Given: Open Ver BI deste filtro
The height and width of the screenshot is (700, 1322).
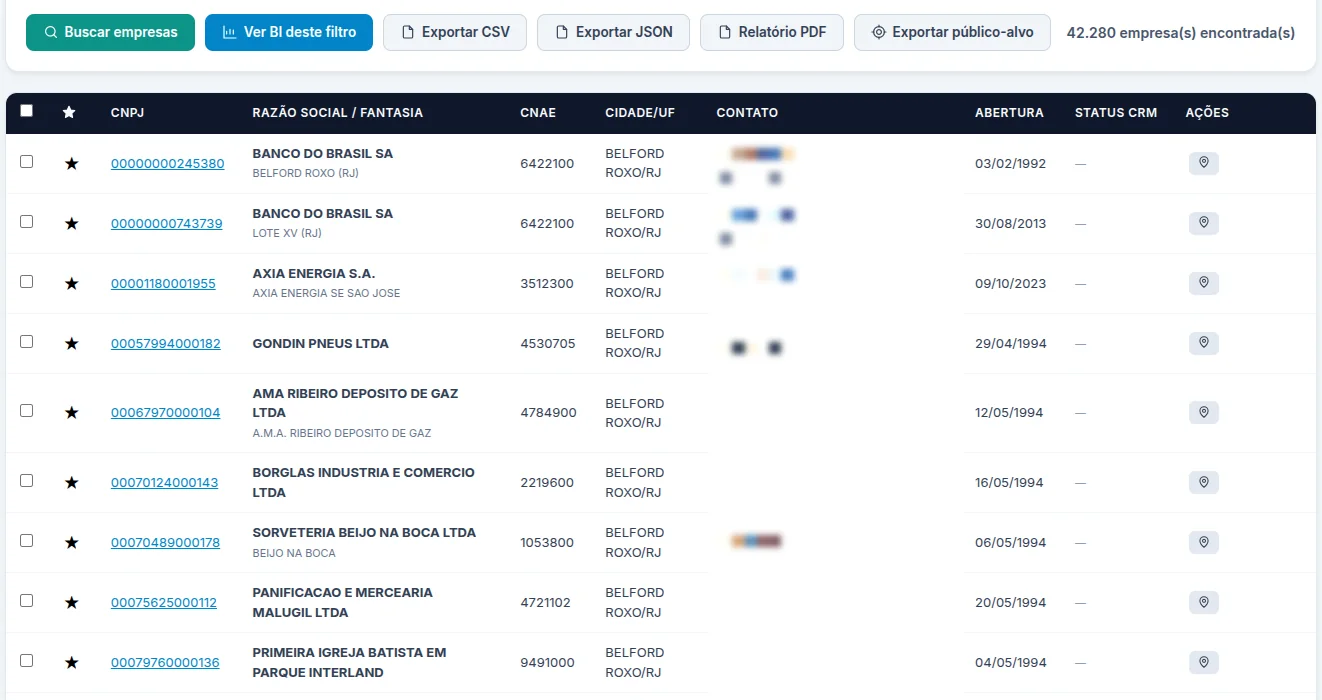Looking at the screenshot, I should point(289,32).
